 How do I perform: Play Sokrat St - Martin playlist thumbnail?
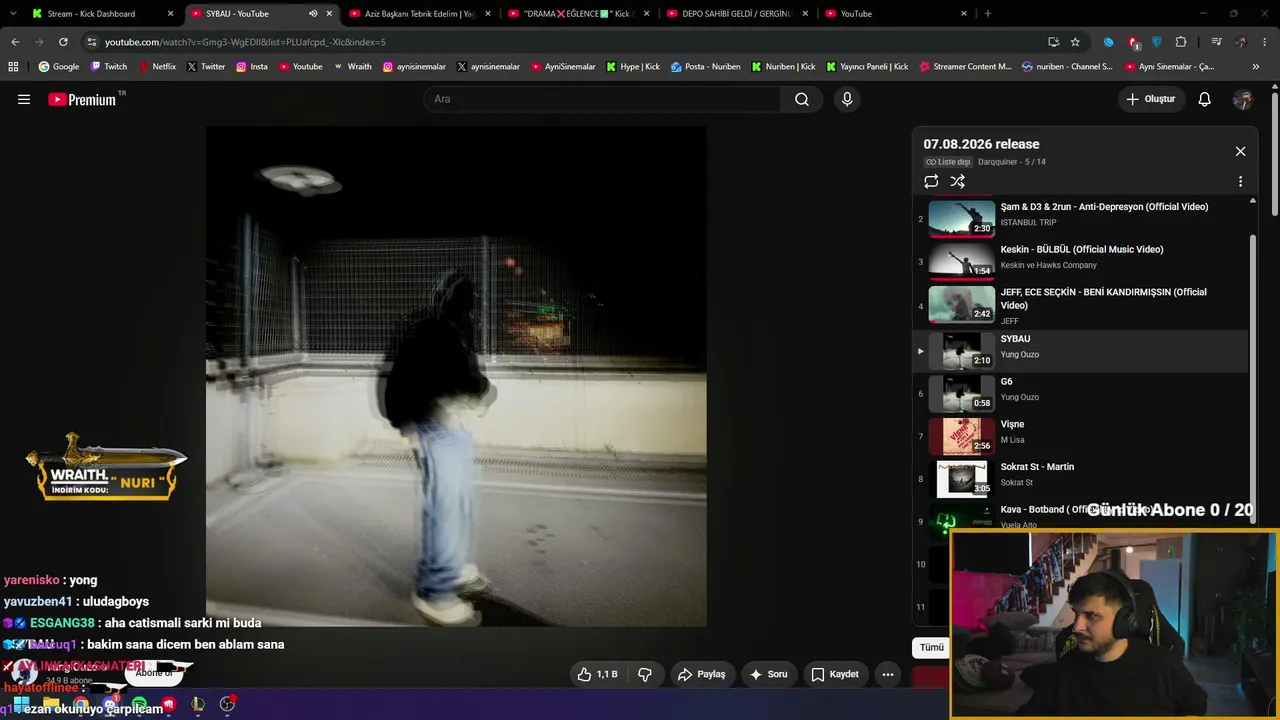(x=962, y=478)
